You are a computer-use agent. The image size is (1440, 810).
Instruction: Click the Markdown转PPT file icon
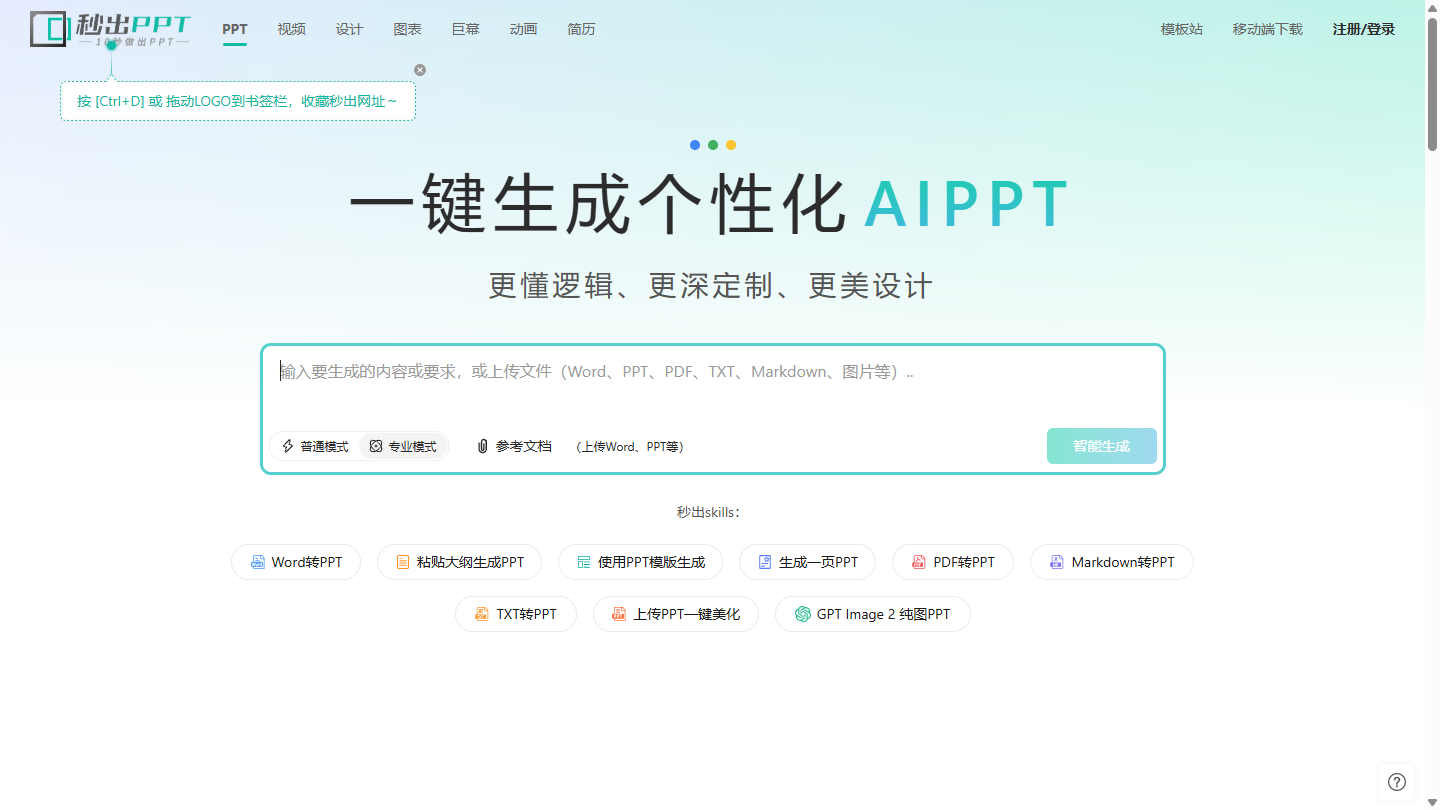1057,562
